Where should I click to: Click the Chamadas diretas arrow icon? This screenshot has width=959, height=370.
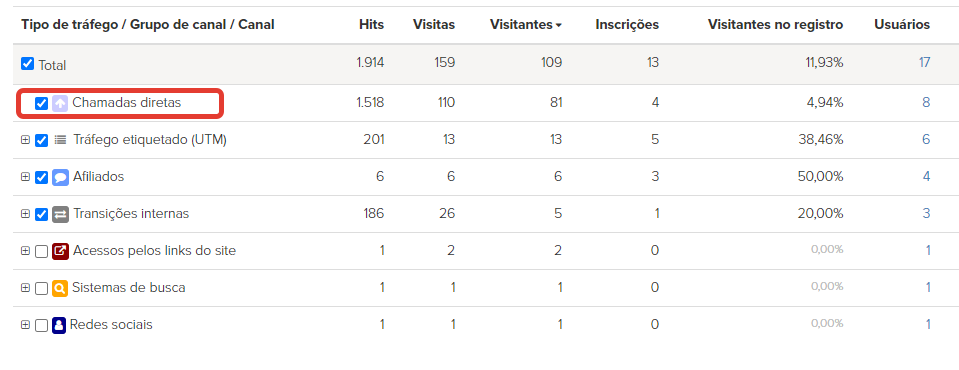[60, 103]
